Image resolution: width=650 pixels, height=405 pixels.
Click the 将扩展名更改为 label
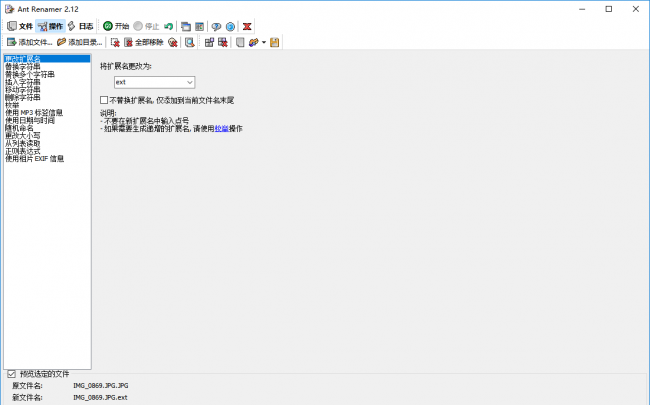126,66
